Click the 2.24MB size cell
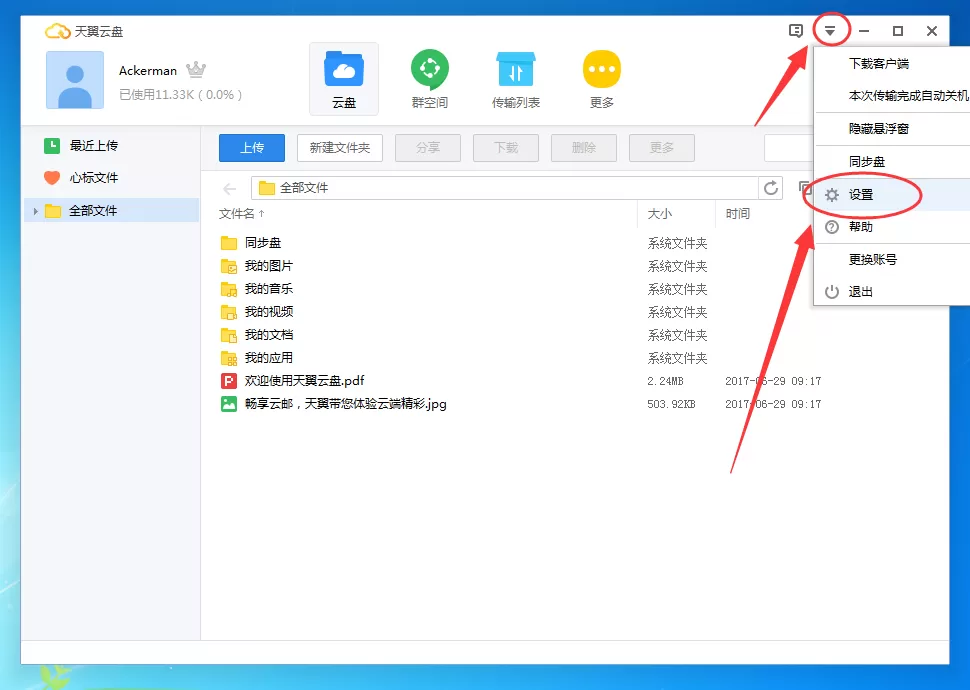This screenshot has width=970, height=690. pos(665,381)
